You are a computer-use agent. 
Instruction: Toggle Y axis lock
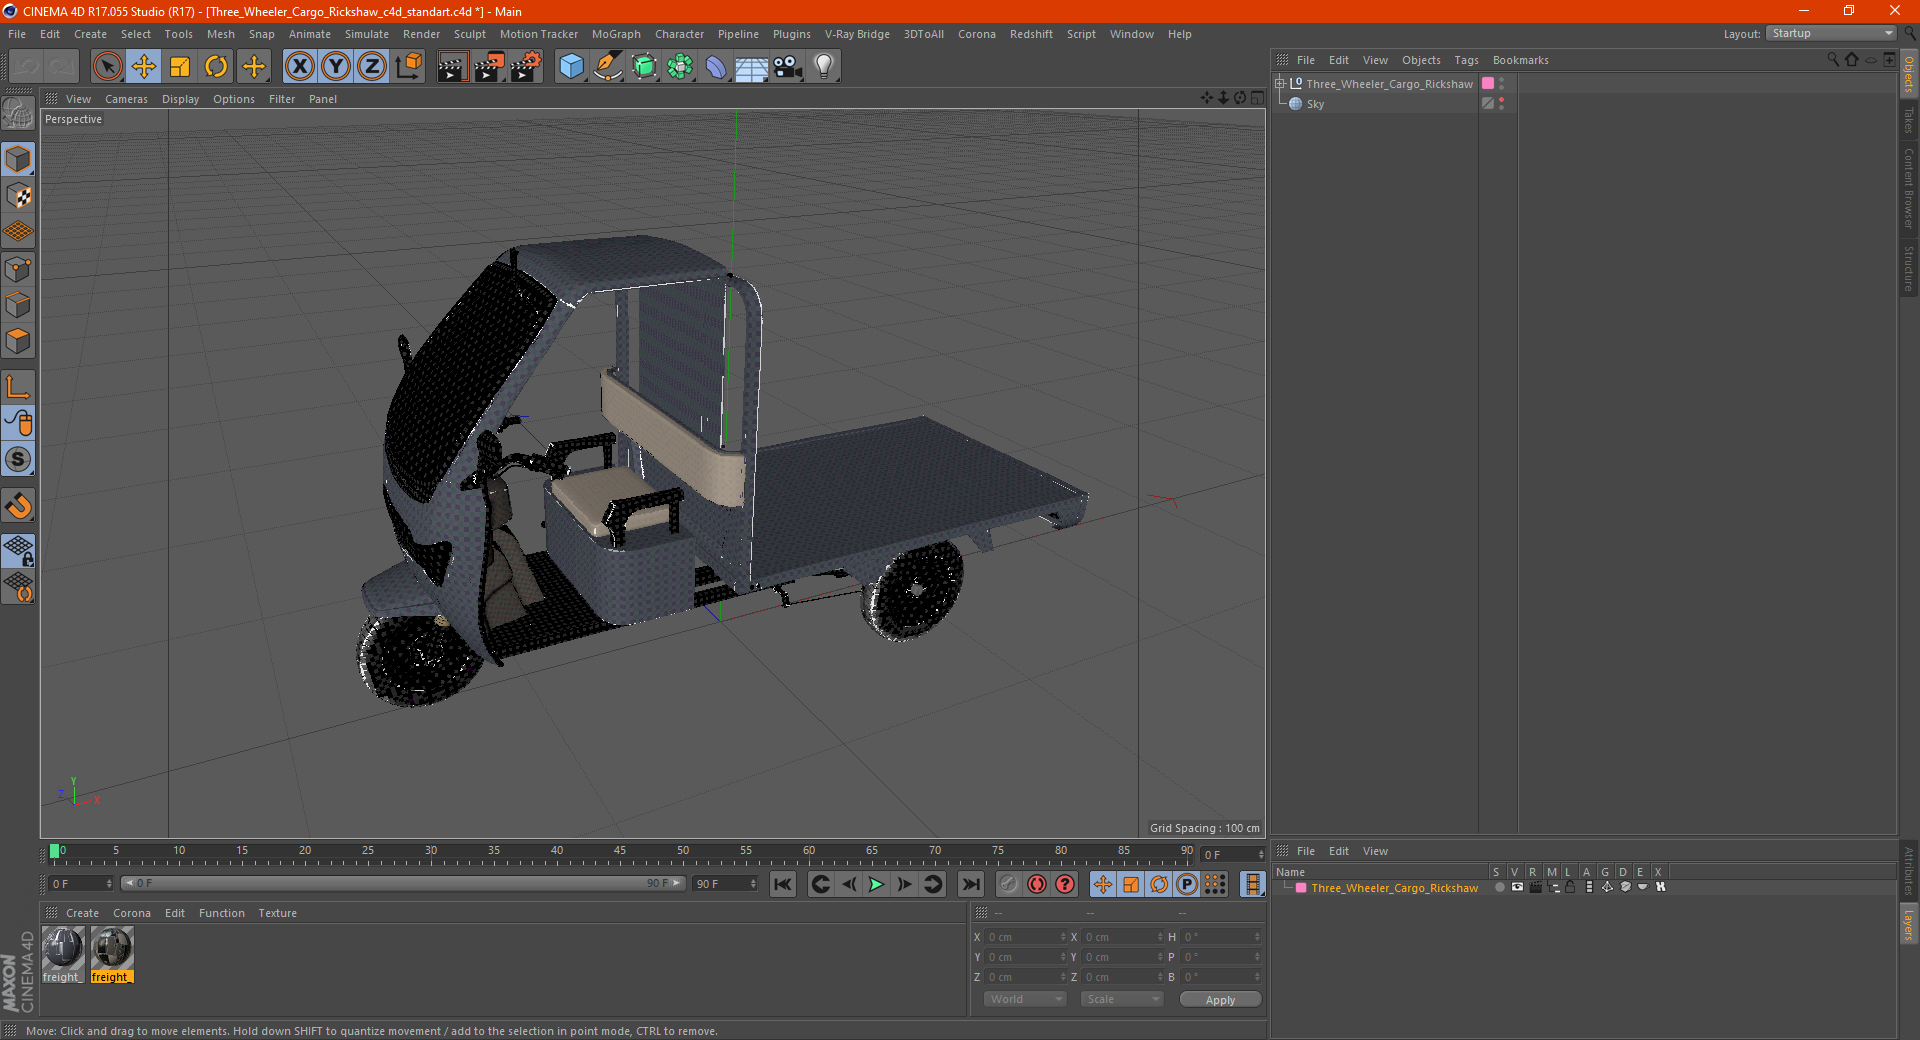[336, 67]
